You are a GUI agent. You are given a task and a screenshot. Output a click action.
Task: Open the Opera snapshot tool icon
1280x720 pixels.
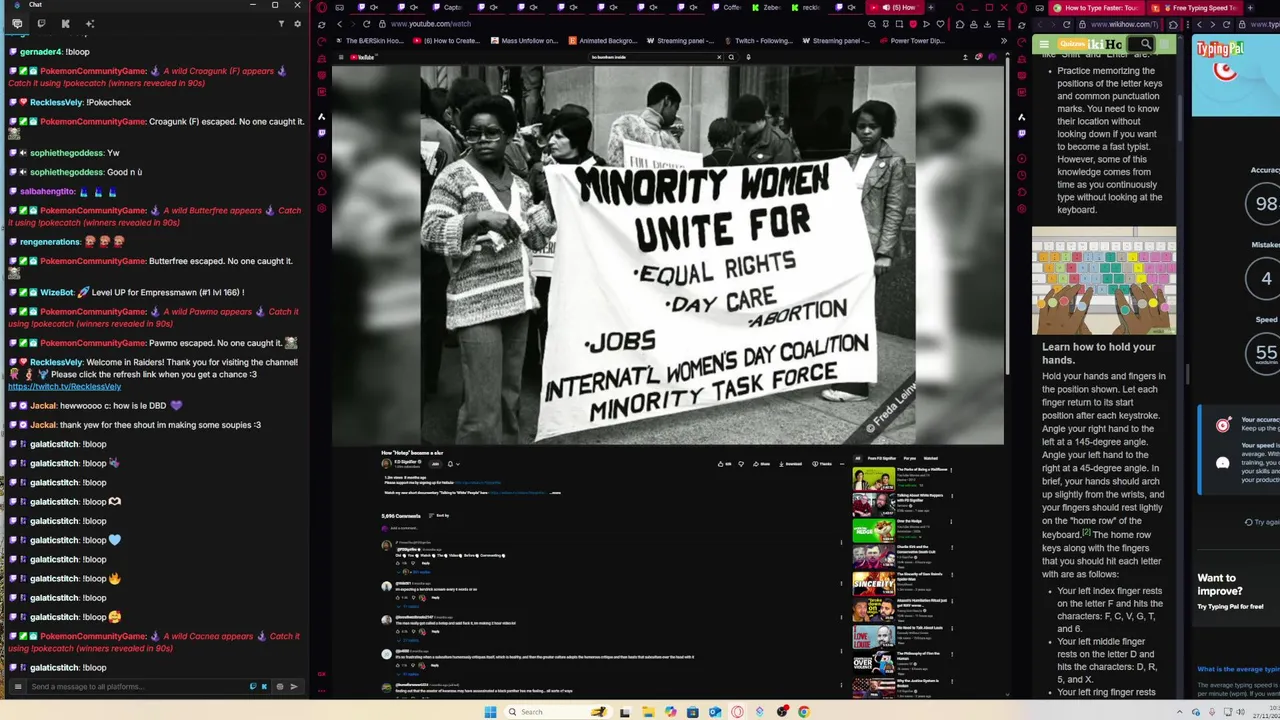[899, 24]
